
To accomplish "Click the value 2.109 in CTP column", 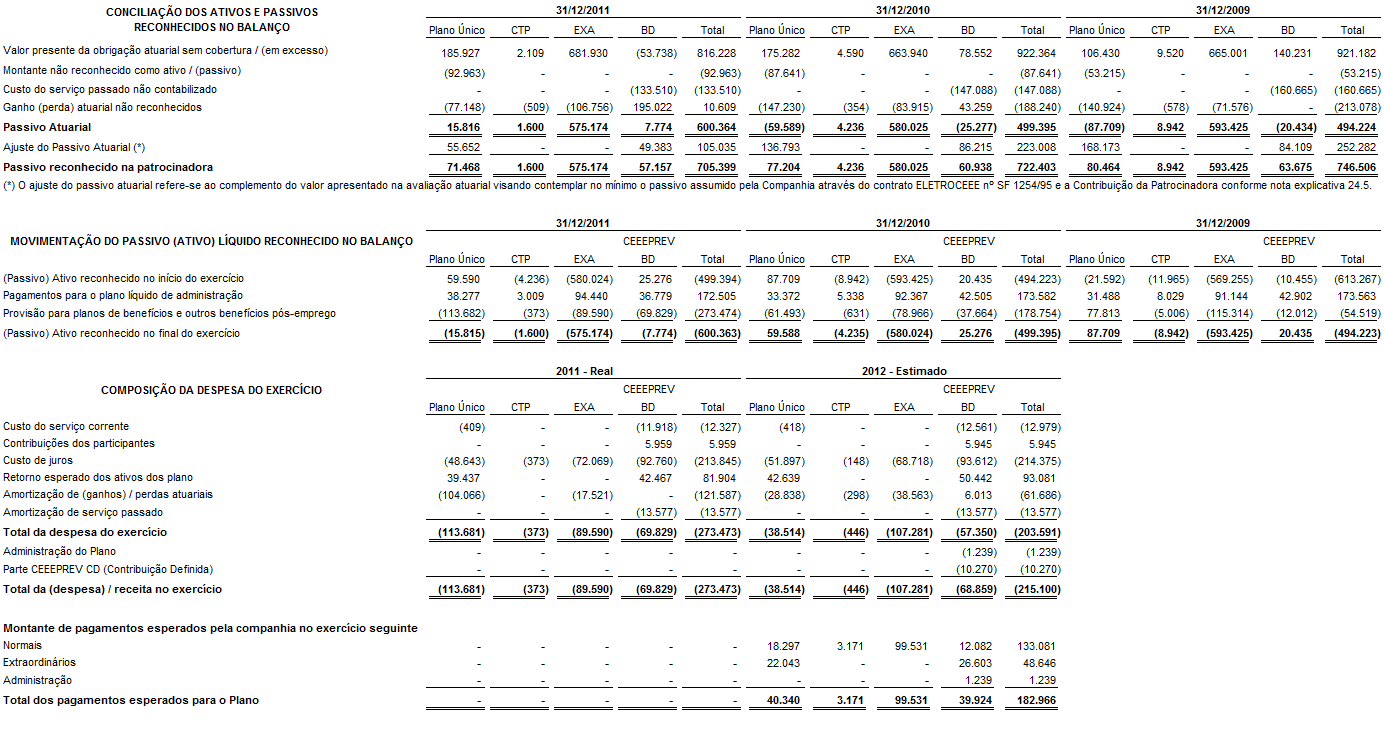I will (532, 51).
